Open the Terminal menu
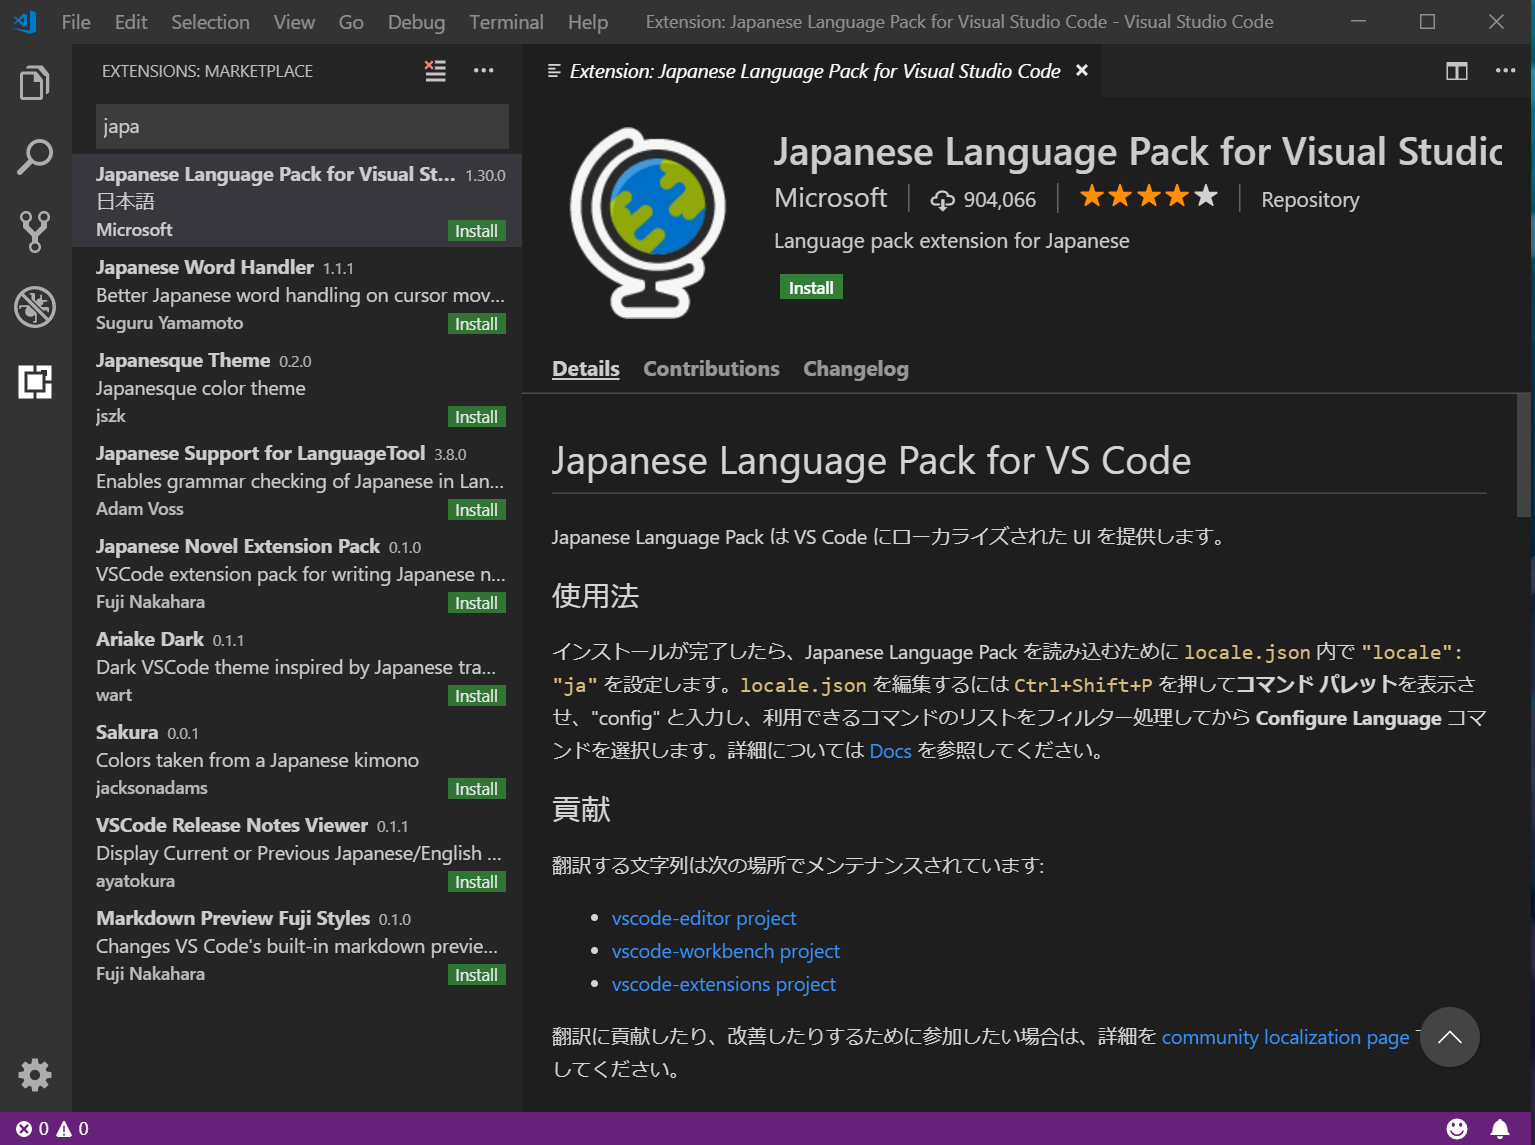This screenshot has width=1535, height=1145. (505, 21)
